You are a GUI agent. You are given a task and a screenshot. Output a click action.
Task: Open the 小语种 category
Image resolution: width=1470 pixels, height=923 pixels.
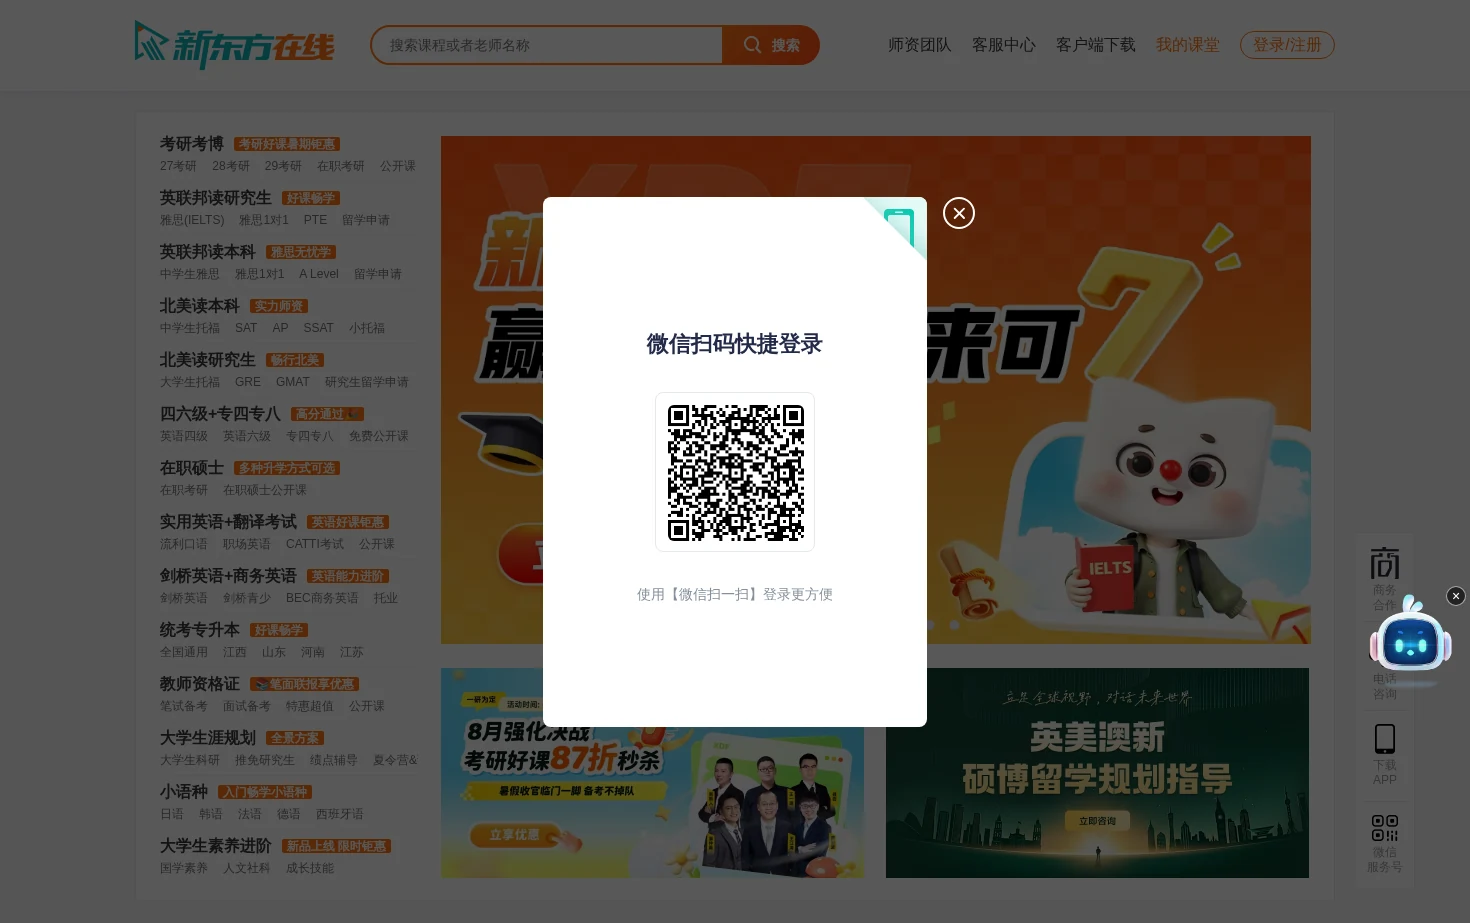[x=184, y=792]
